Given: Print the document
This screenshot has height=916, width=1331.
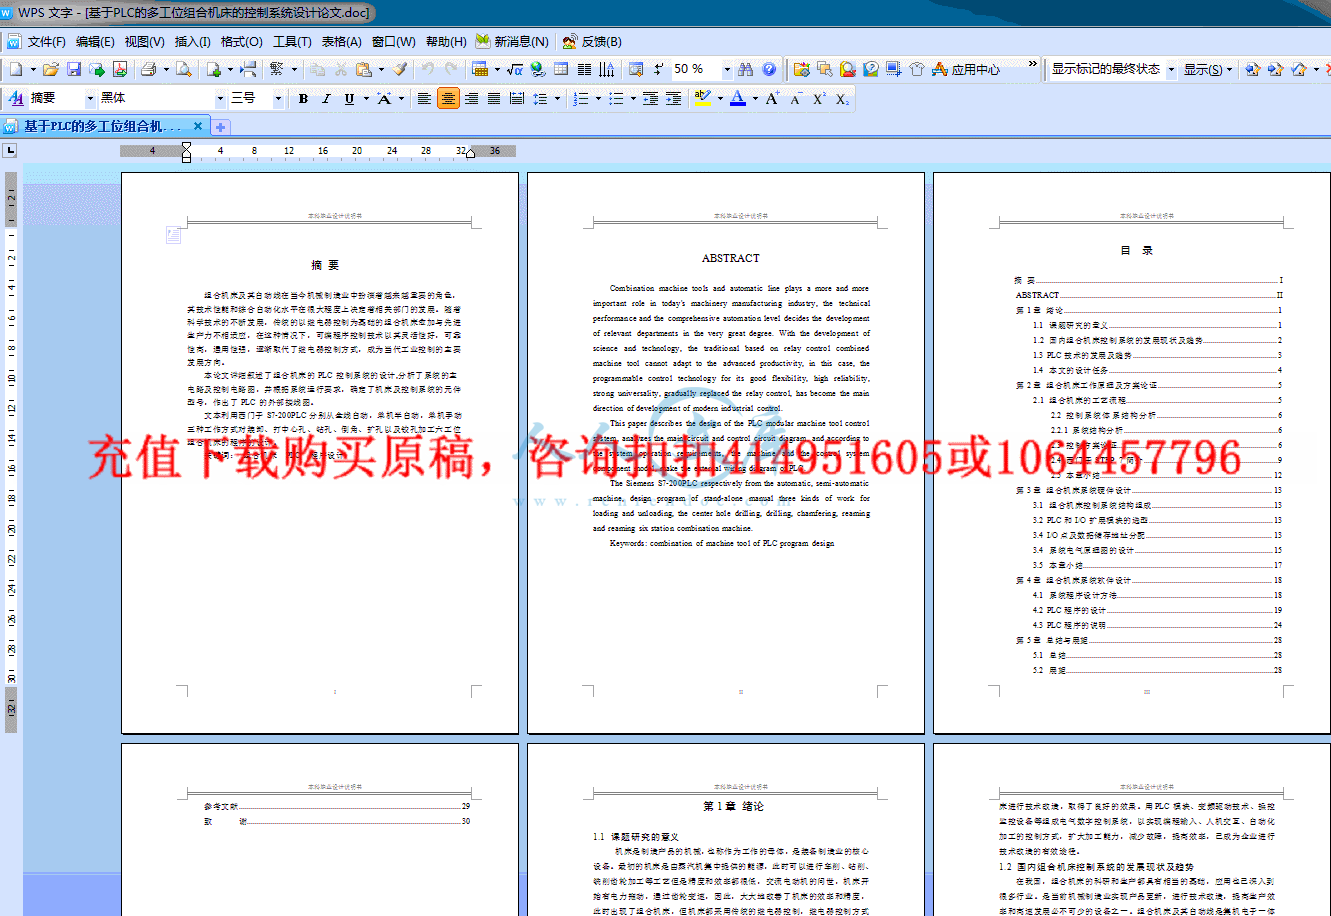Looking at the screenshot, I should pyautogui.click(x=148, y=69).
